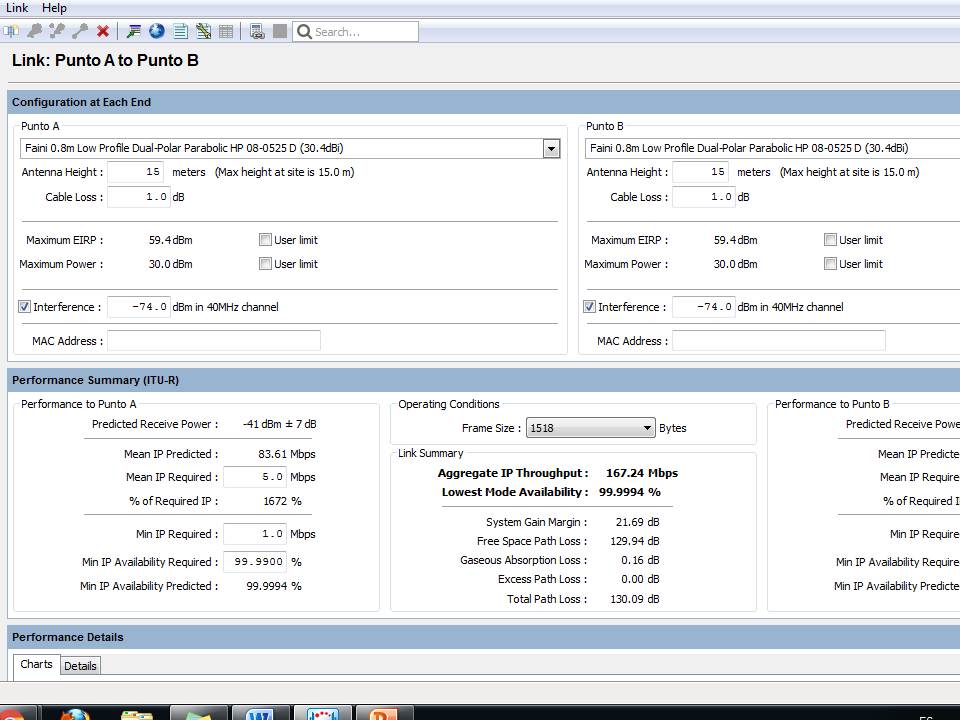The width and height of the screenshot is (960, 720).
Task: Open the Help menu
Action: point(54,8)
